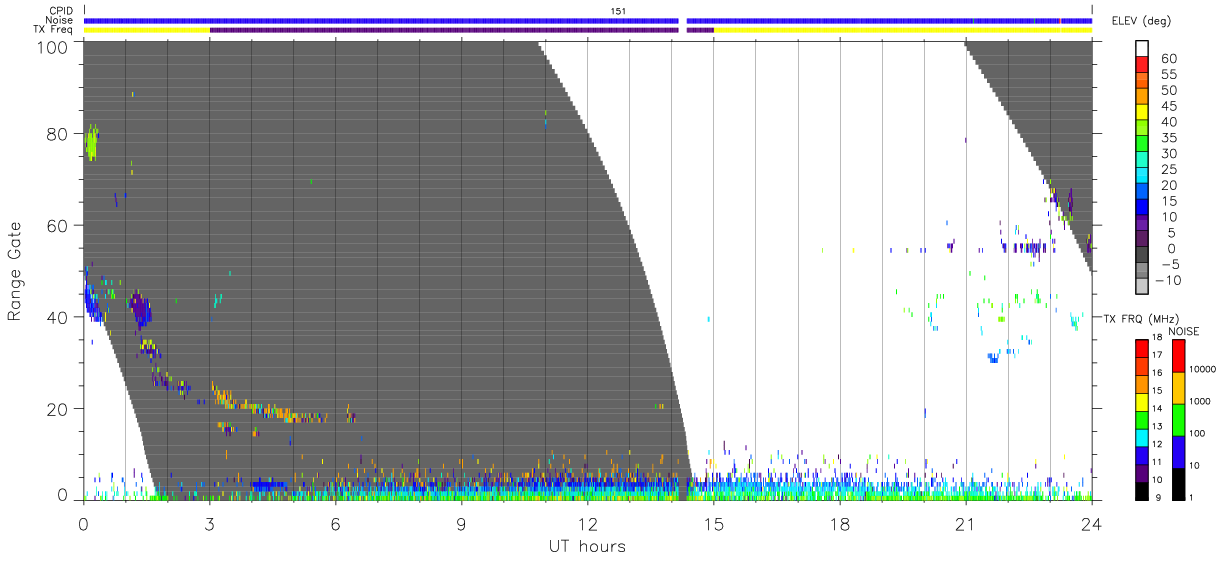Click the 1000 label on noise colorbar
The height and width of the screenshot is (567, 1228).
1201,401
